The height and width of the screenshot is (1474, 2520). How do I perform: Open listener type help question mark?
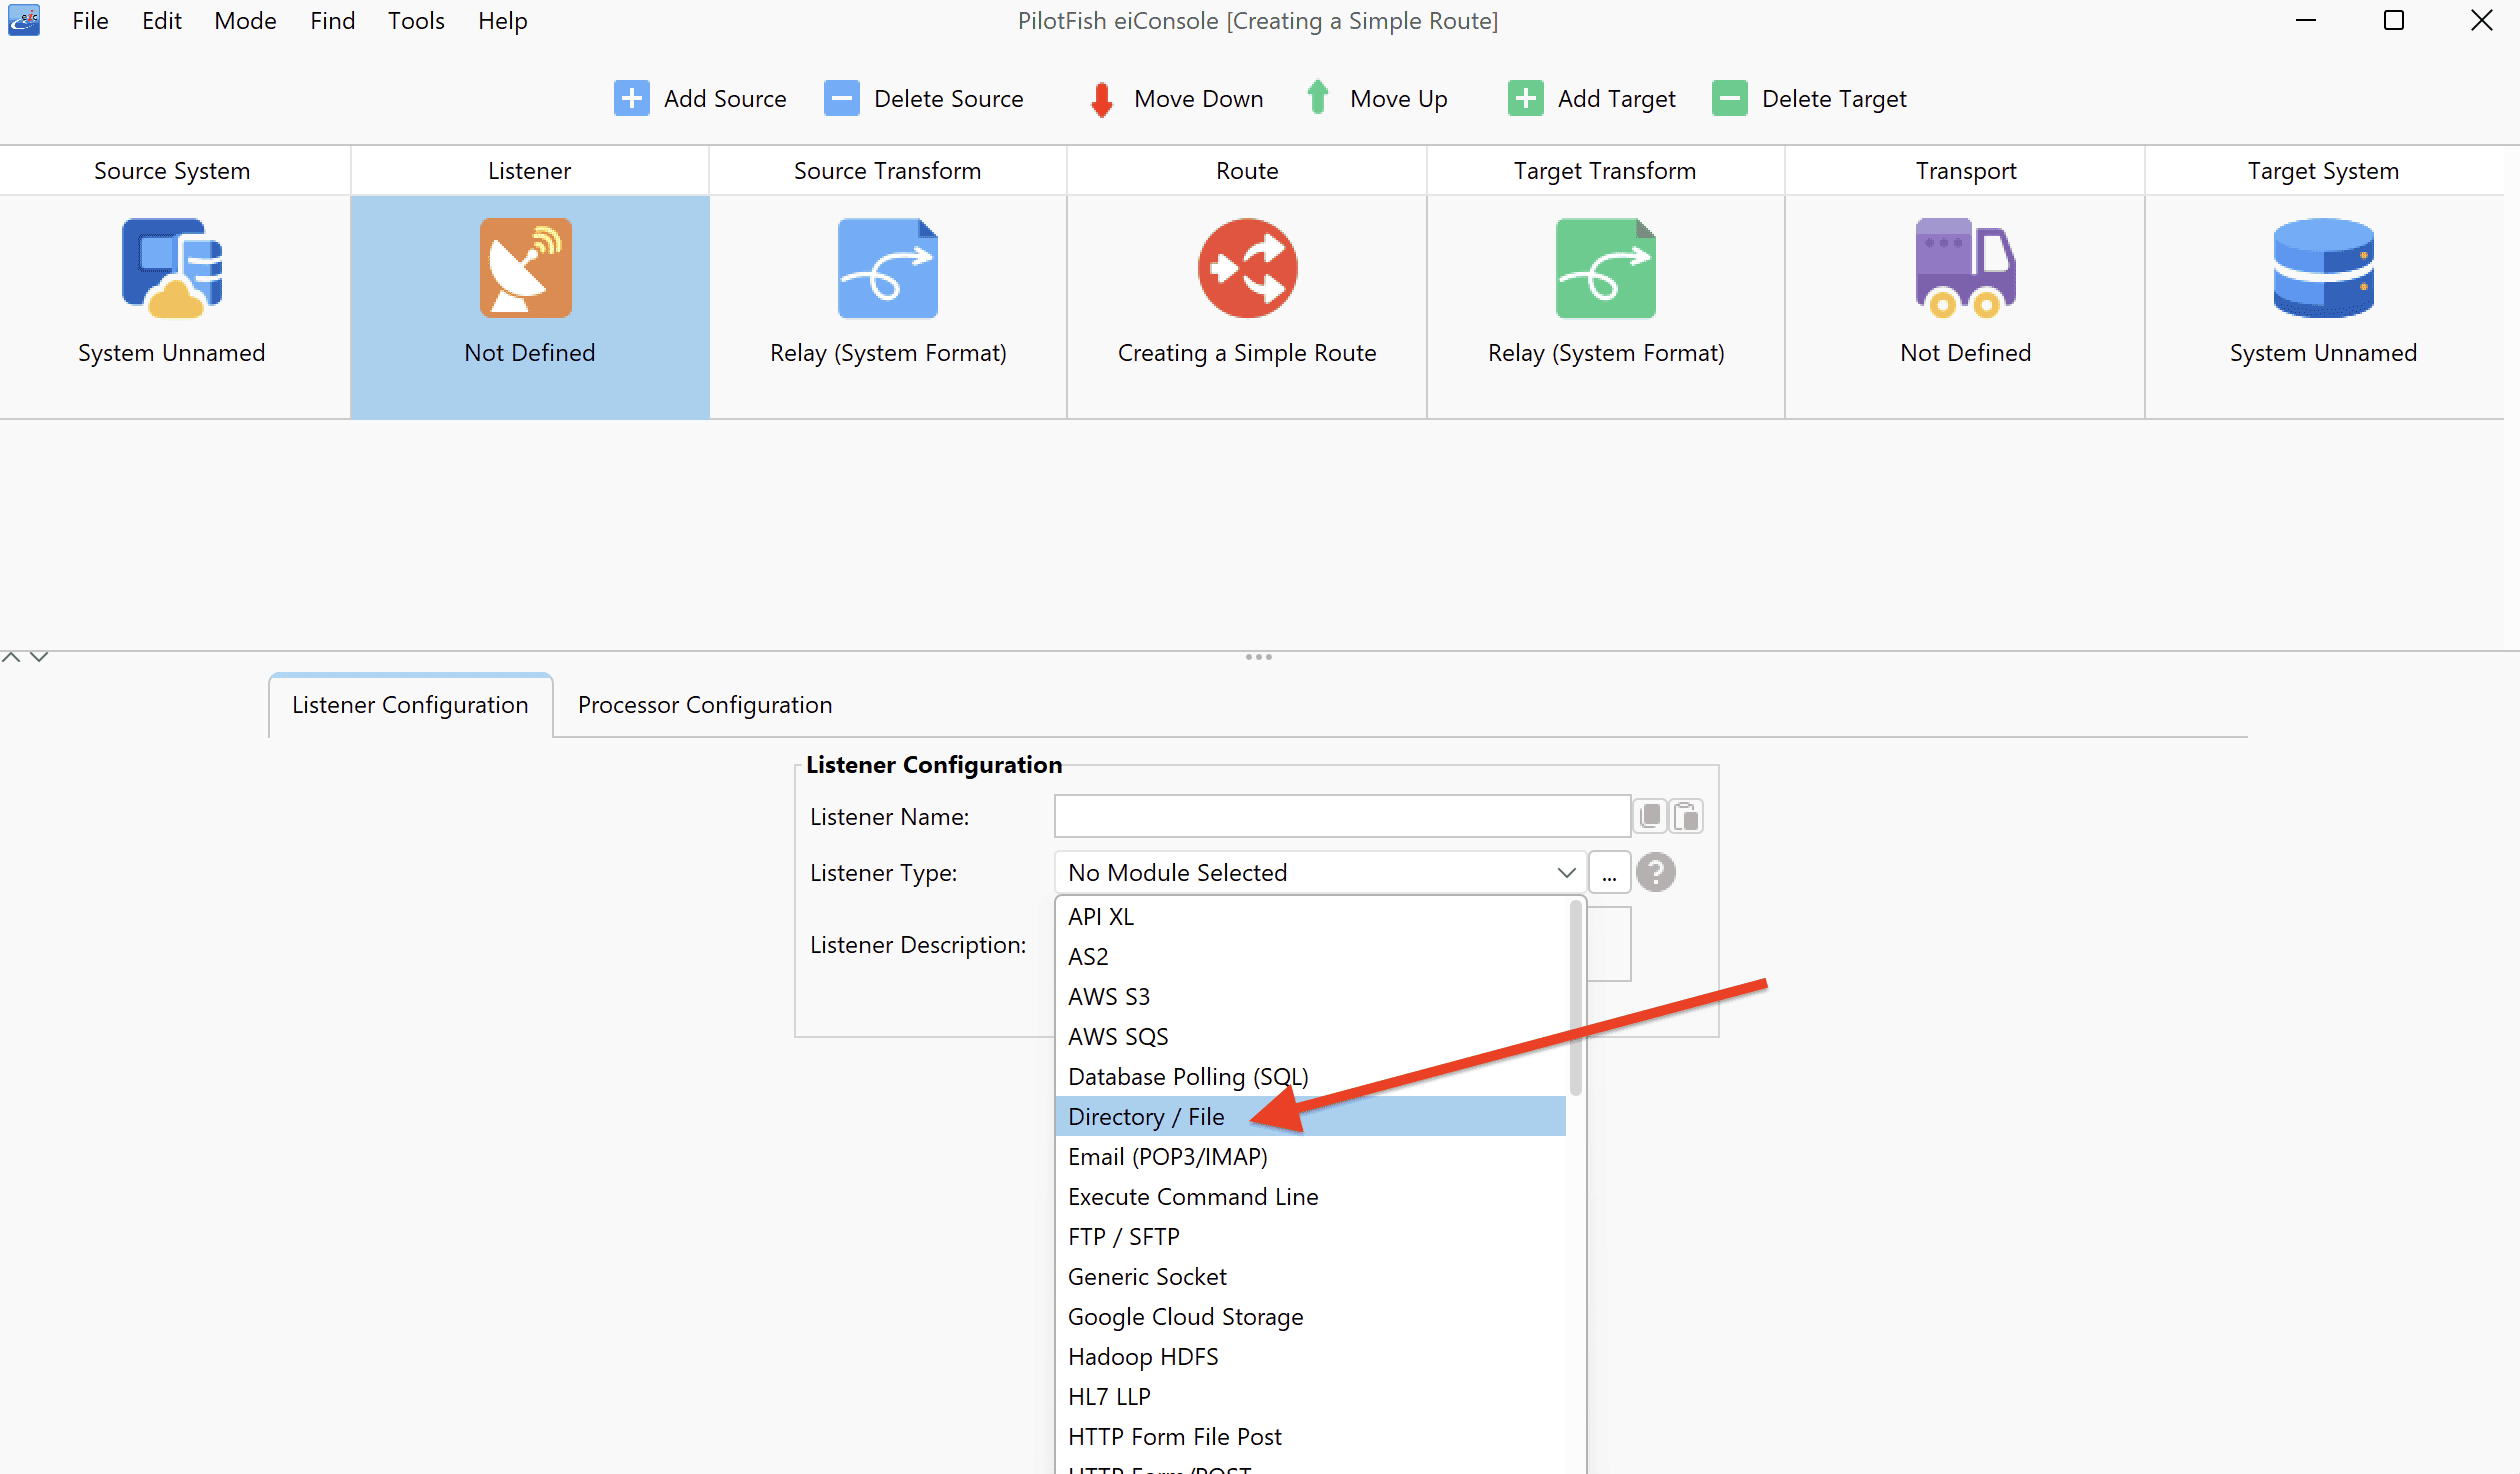coord(1656,872)
